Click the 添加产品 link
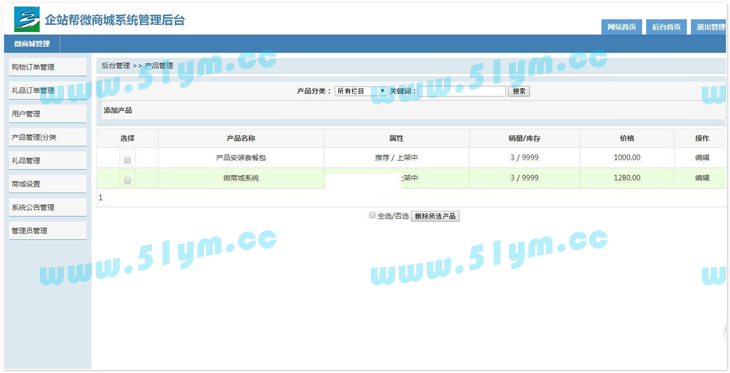 [x=118, y=110]
